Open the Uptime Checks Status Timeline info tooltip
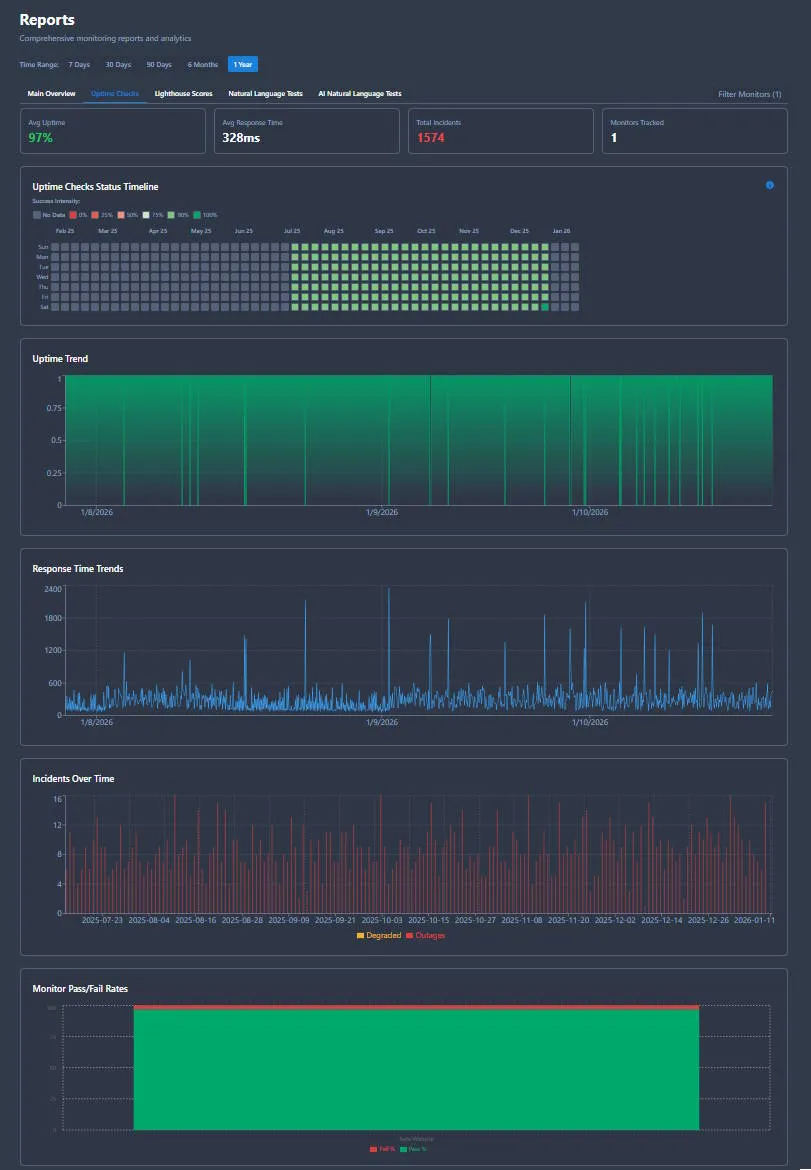Screen dimensions: 811x1170 pos(768,185)
